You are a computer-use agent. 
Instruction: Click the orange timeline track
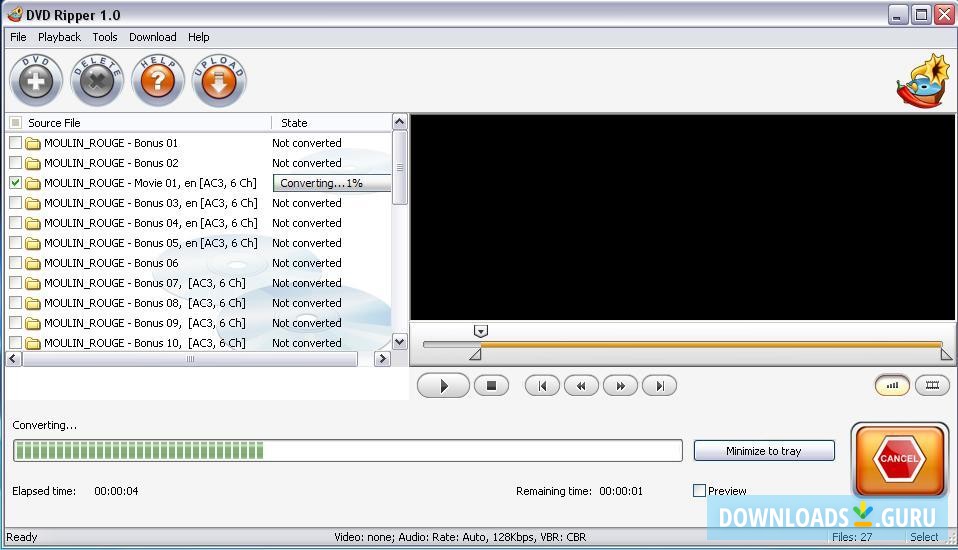[711, 345]
